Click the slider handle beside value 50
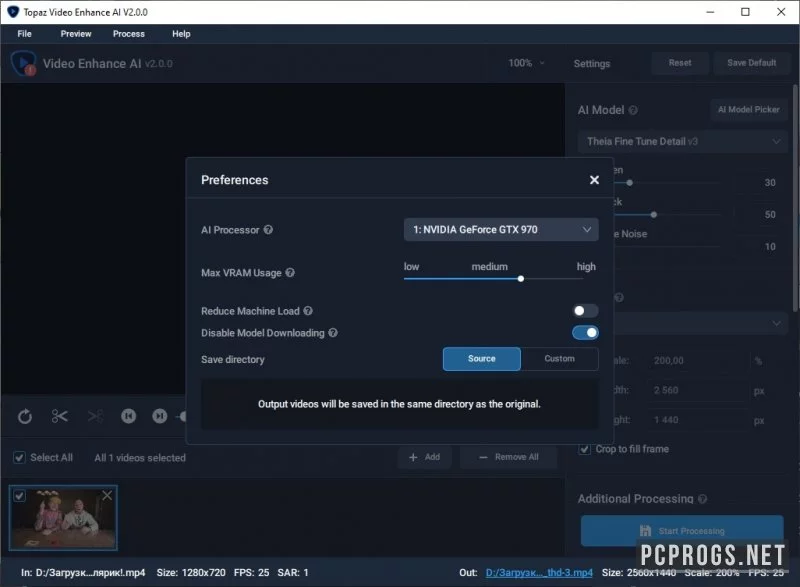This screenshot has height=587, width=800. (654, 215)
